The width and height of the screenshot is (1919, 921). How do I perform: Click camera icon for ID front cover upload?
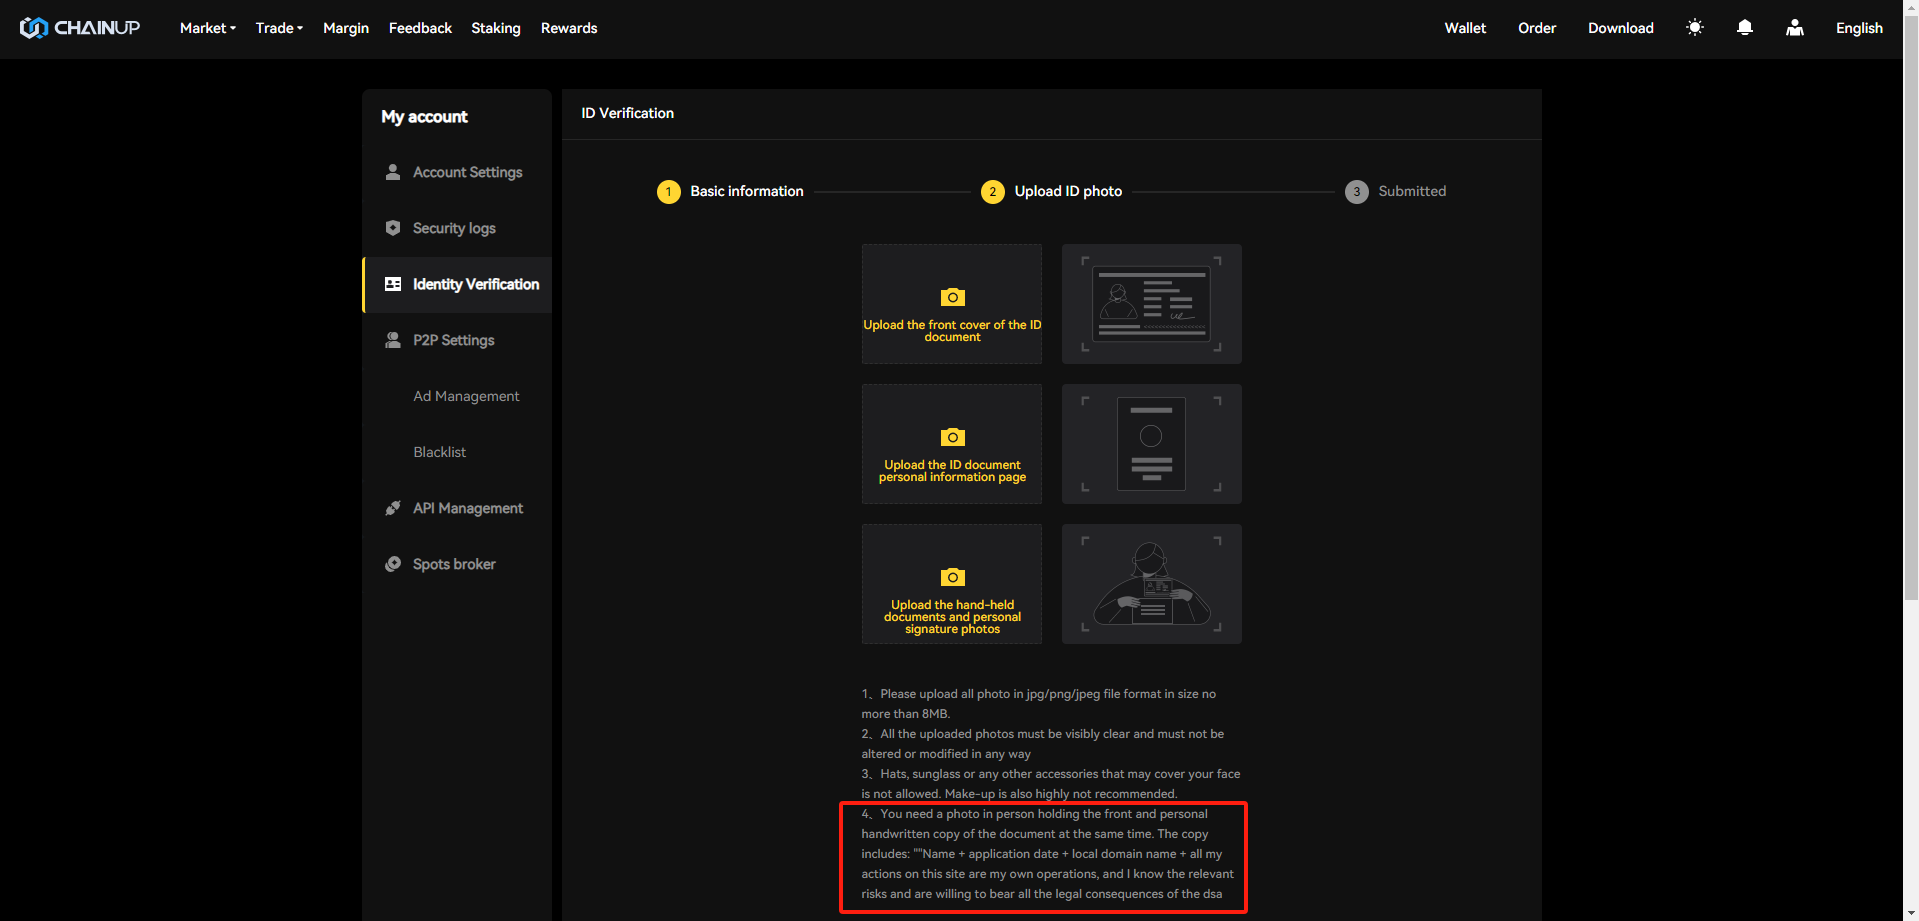click(952, 297)
